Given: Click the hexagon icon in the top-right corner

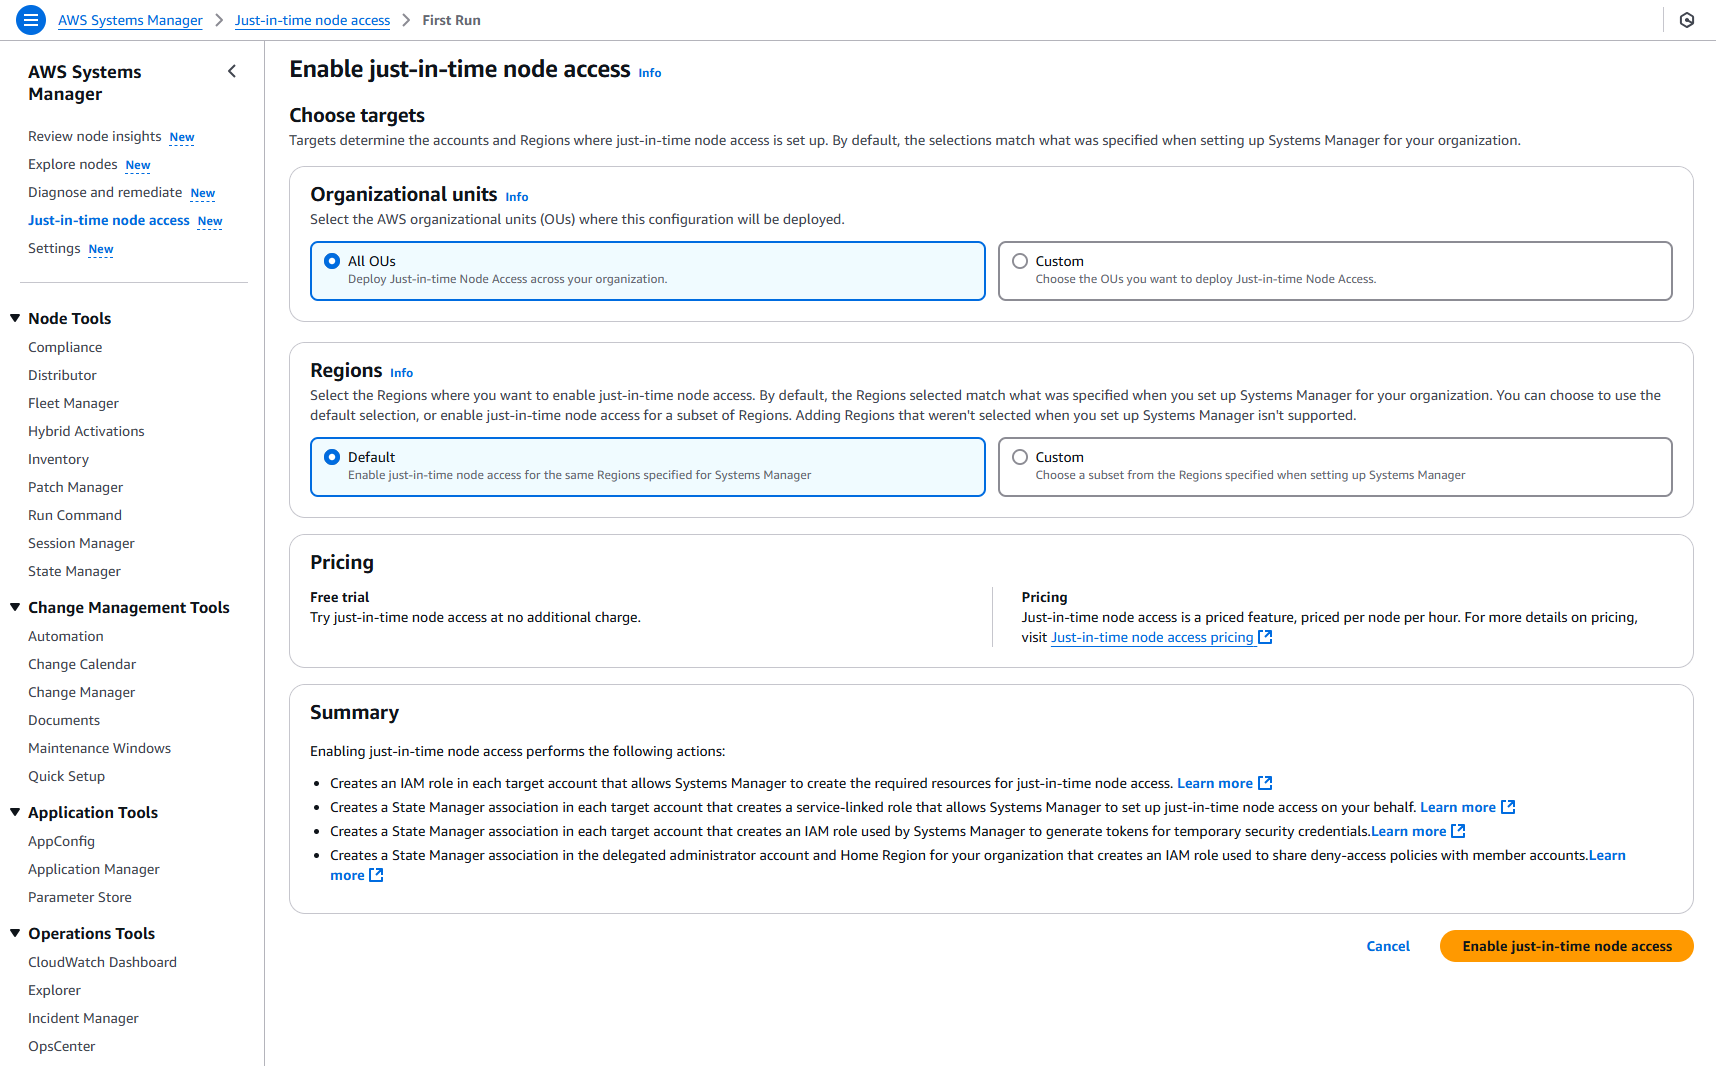Looking at the screenshot, I should coord(1687,19).
